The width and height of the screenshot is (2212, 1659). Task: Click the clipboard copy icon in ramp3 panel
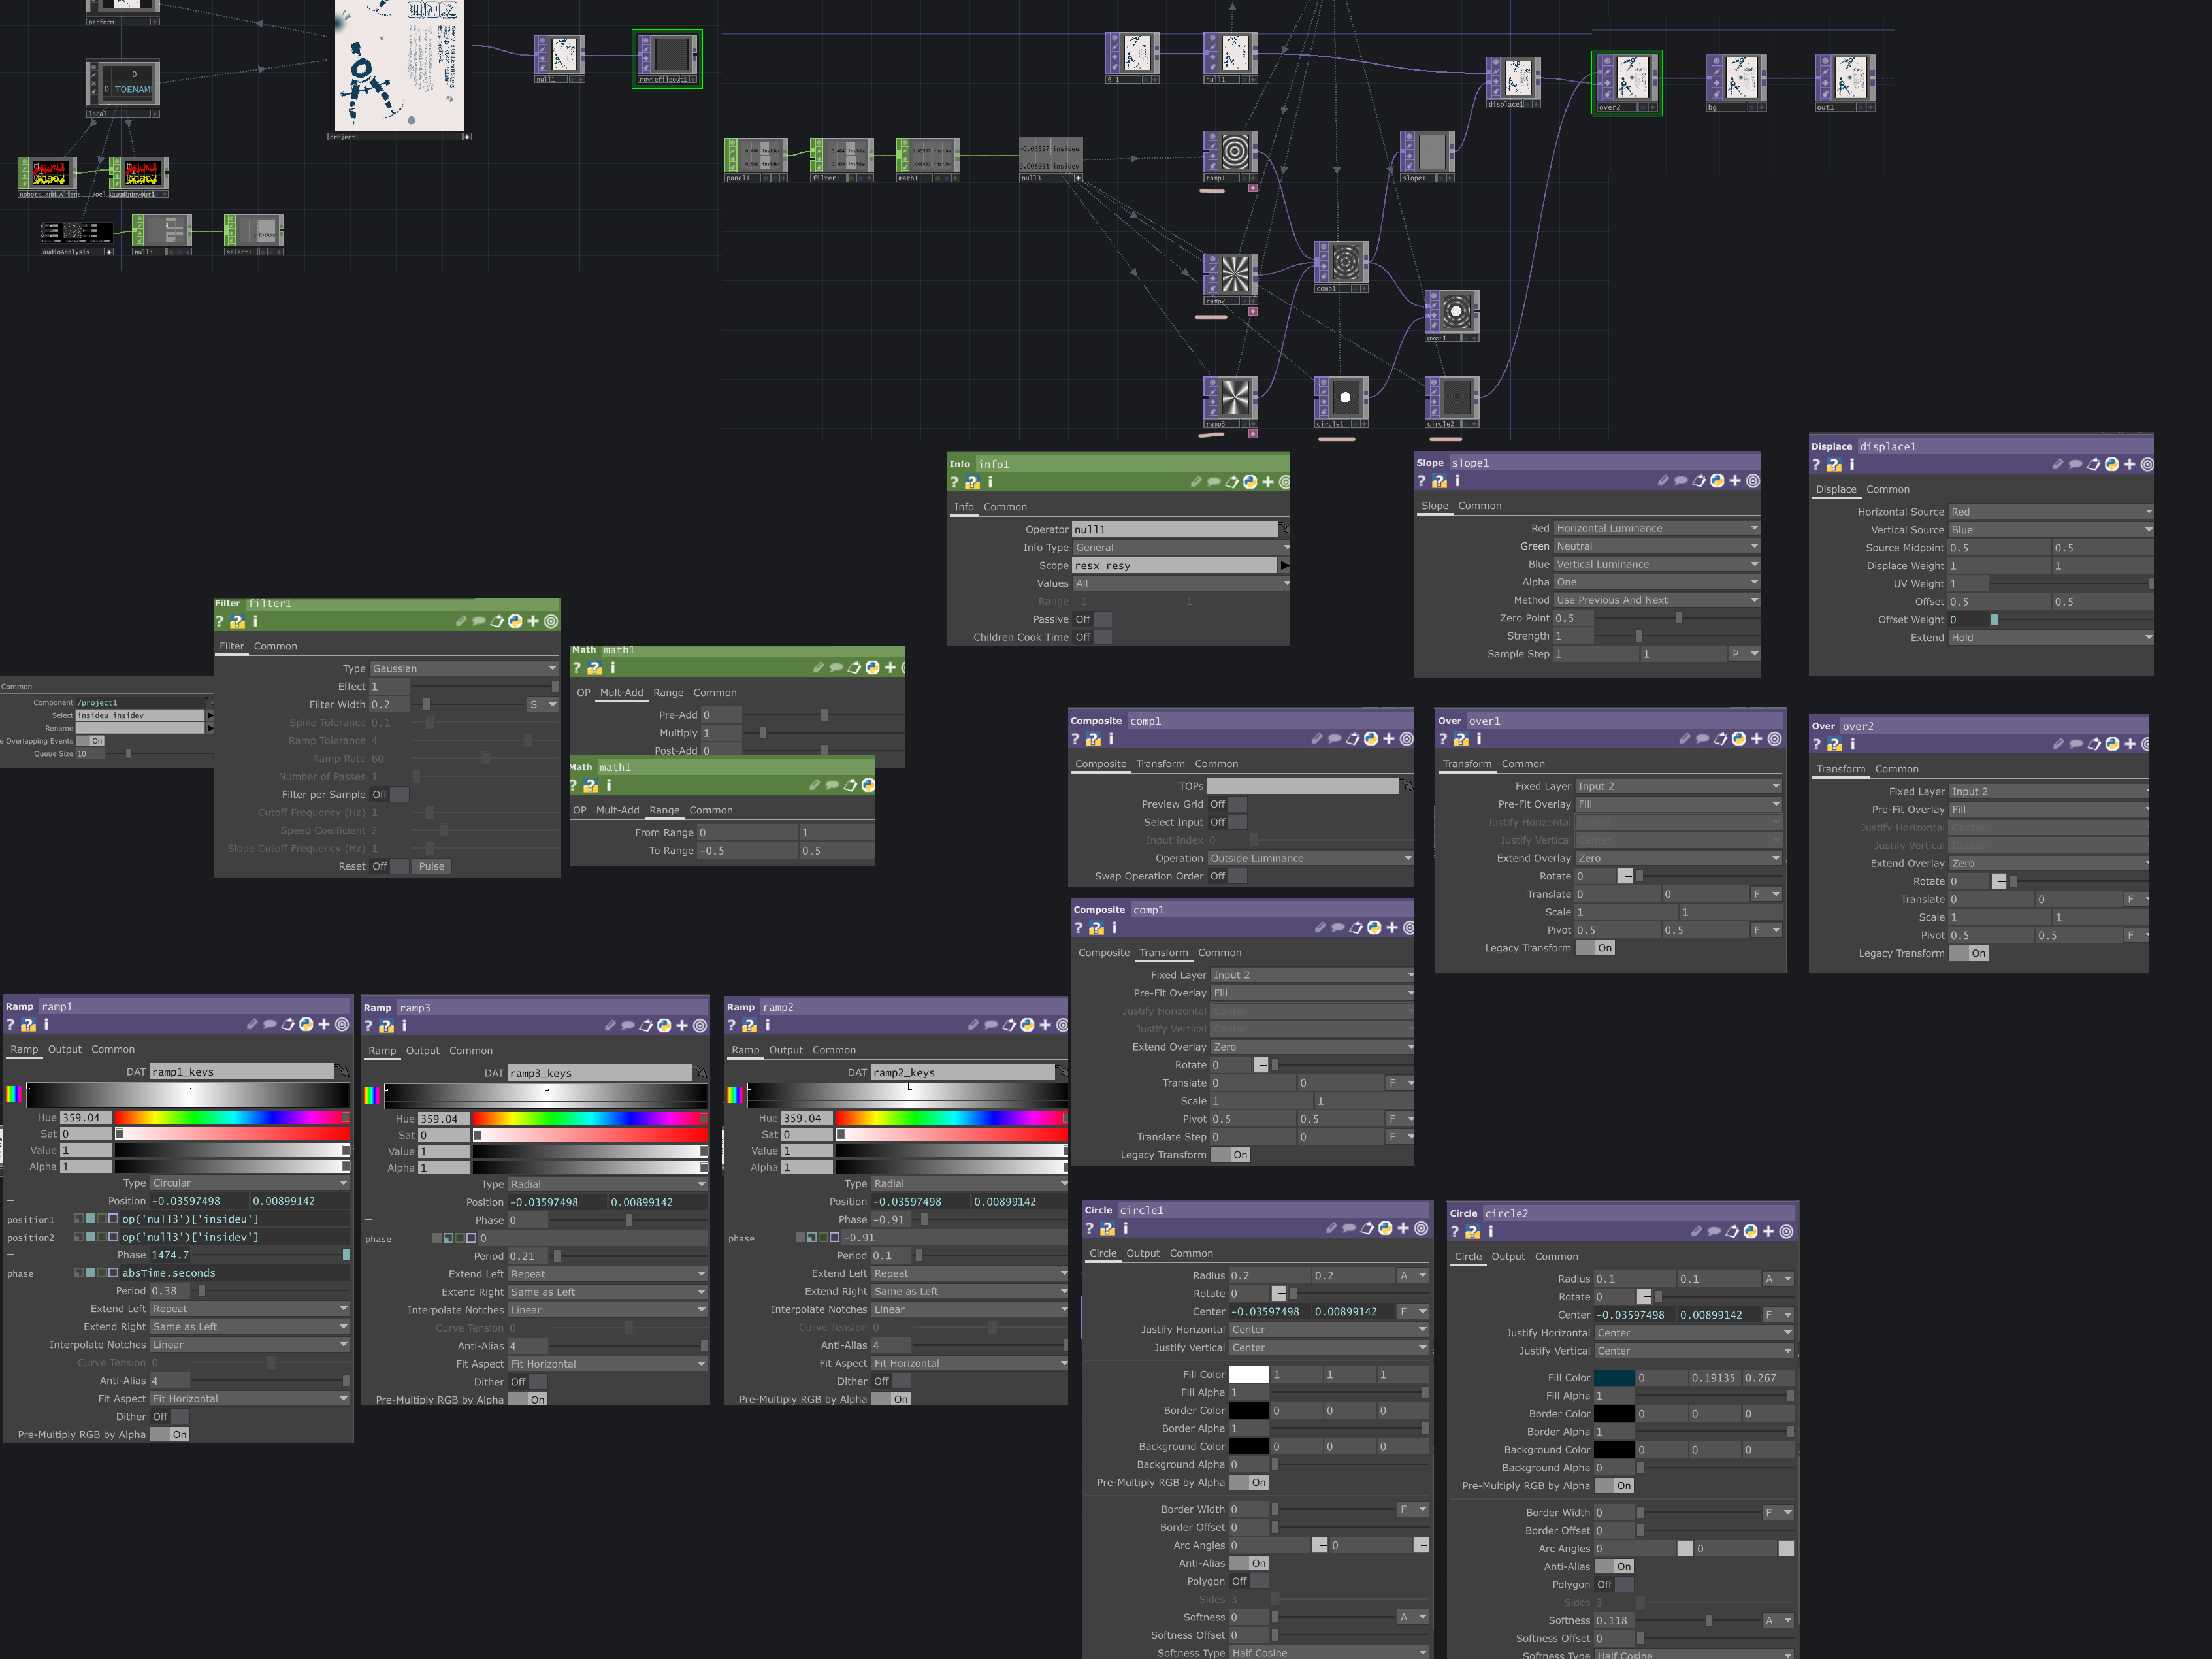tap(646, 1026)
